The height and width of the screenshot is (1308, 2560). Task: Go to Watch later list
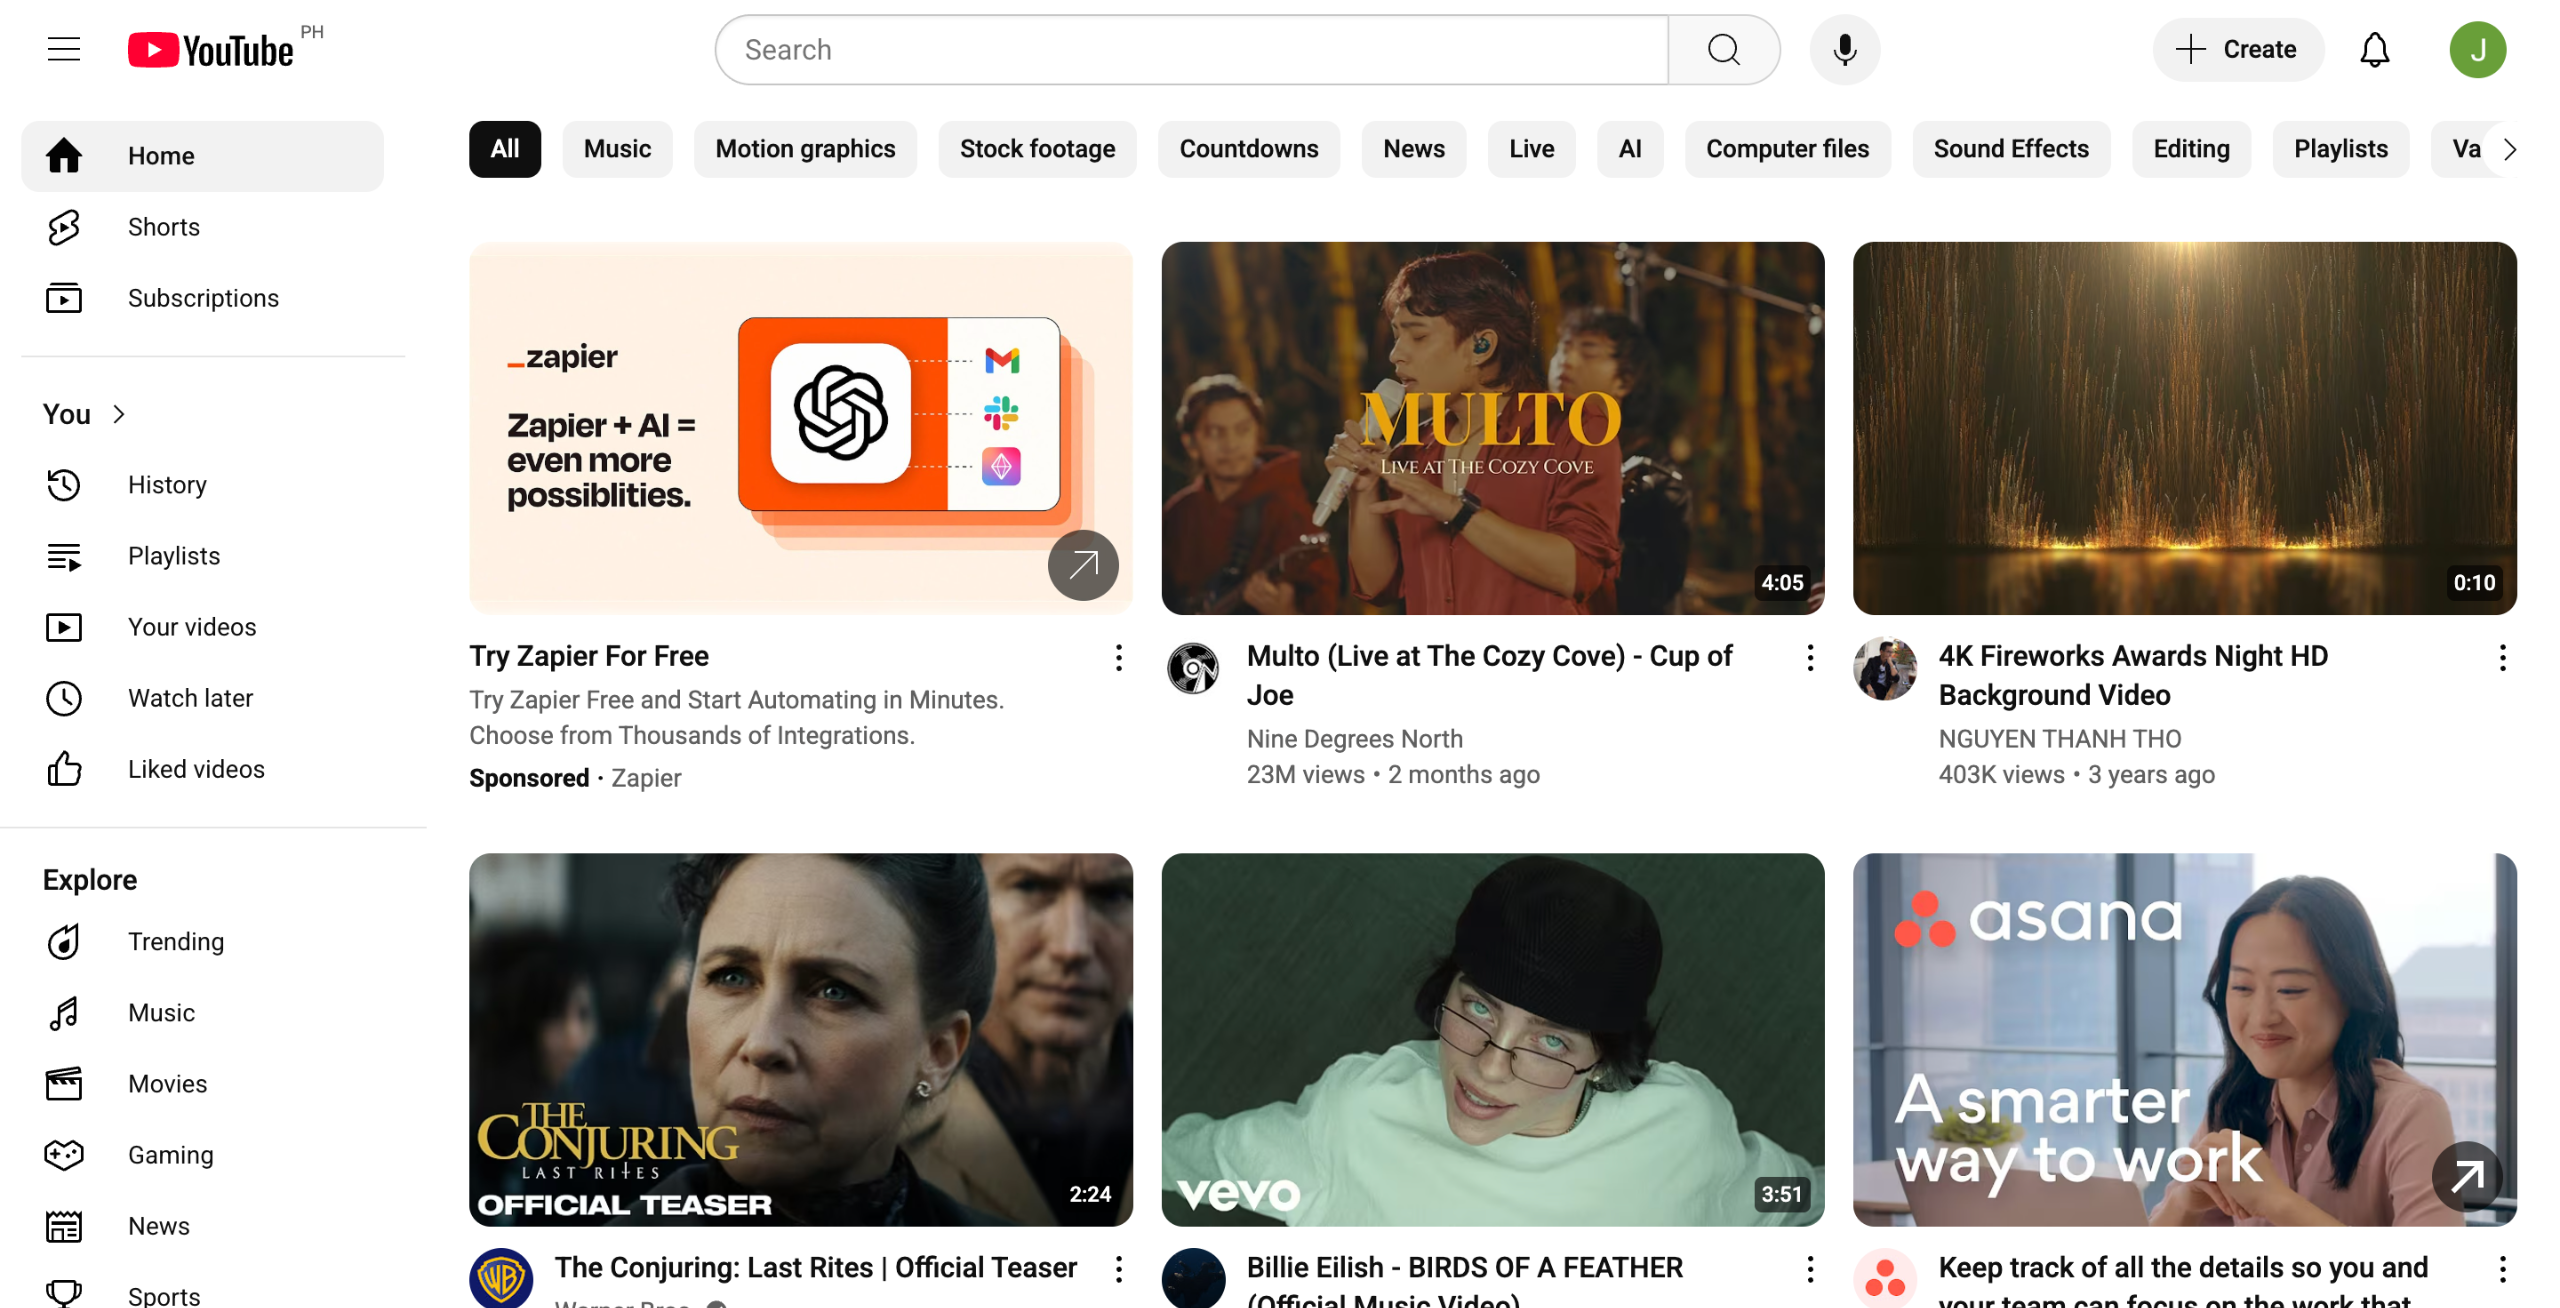pyautogui.click(x=190, y=698)
